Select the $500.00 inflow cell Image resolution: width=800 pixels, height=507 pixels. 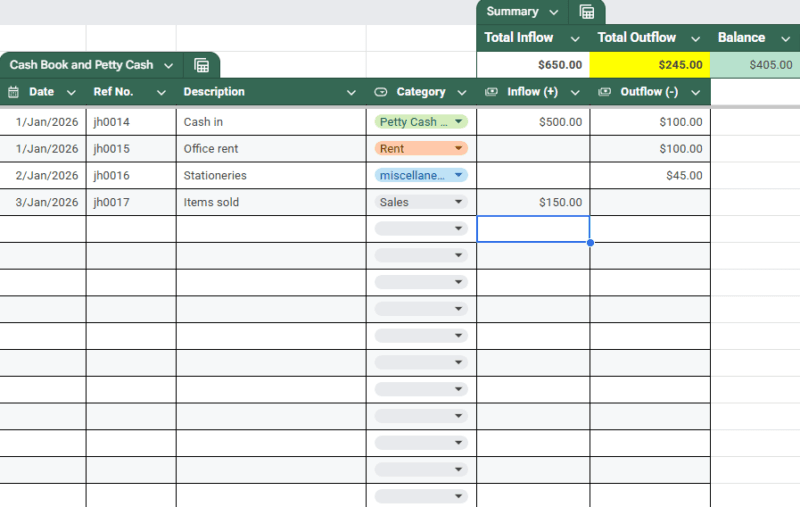[533, 122]
